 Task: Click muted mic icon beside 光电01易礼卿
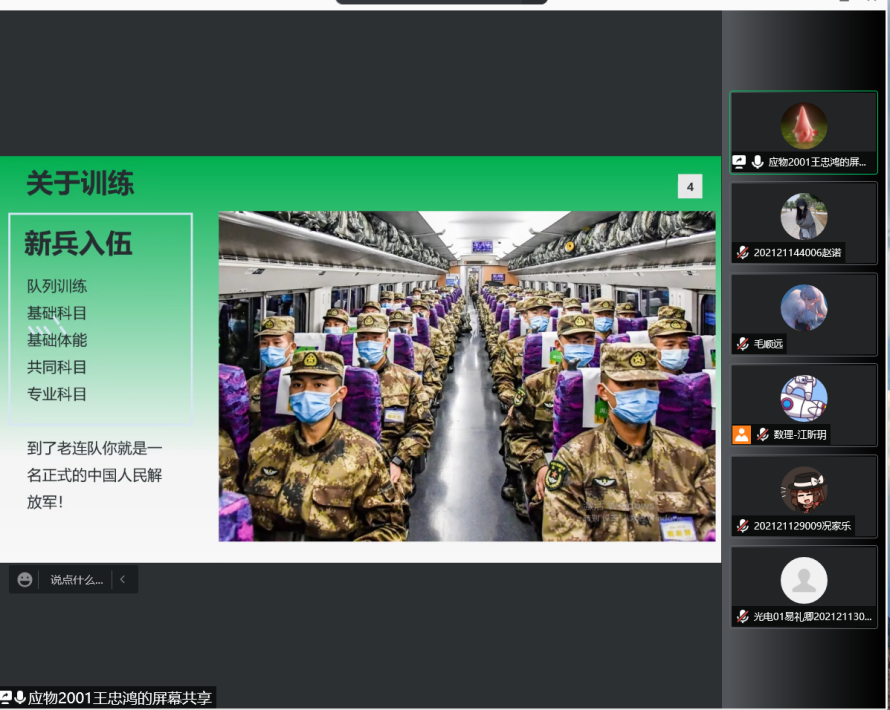click(743, 617)
